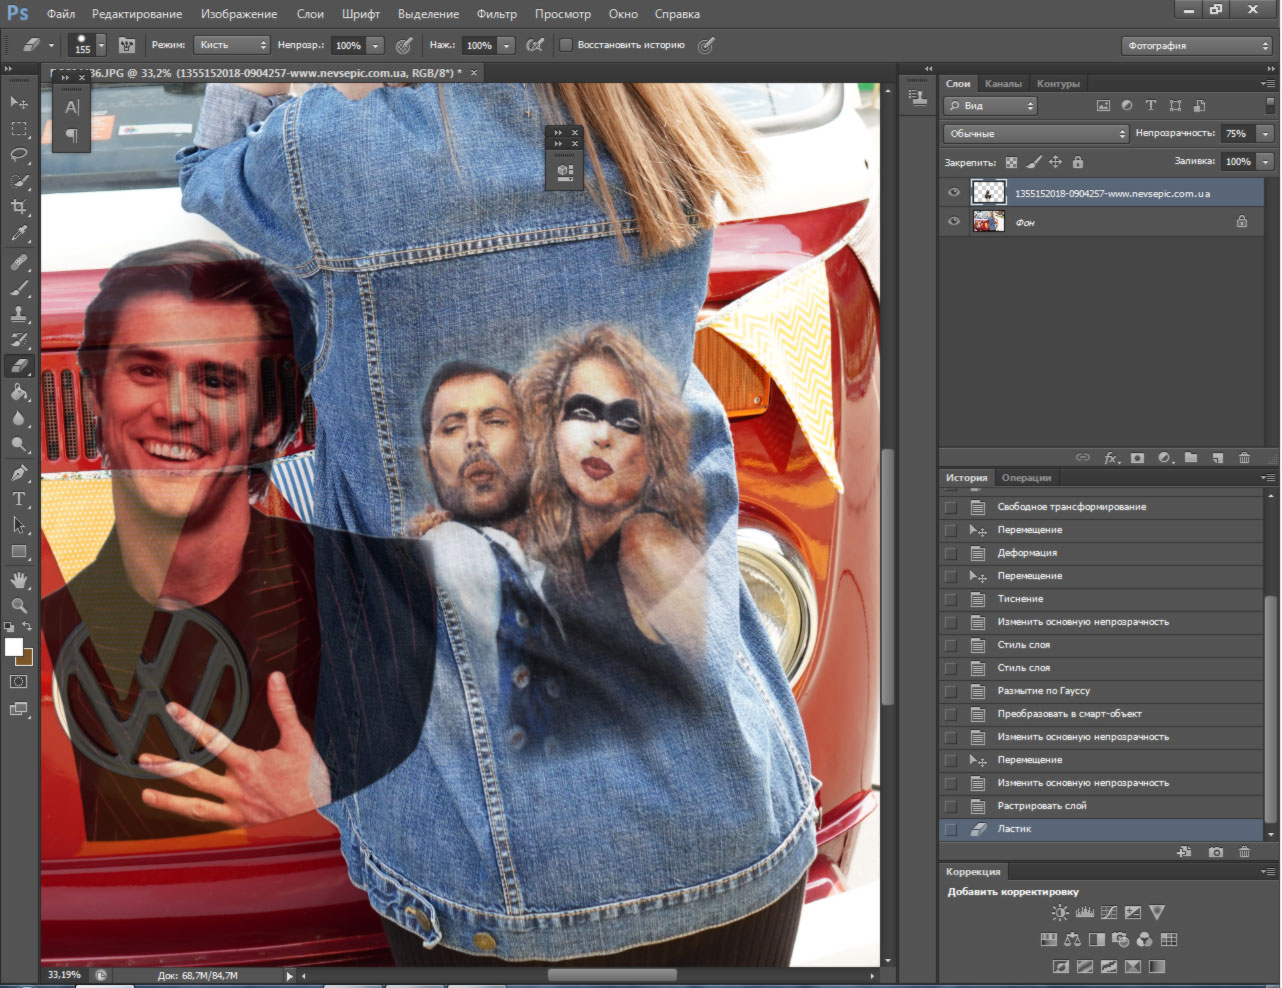Add a Curves adjustment layer
1282x988 pixels.
(x=1109, y=912)
